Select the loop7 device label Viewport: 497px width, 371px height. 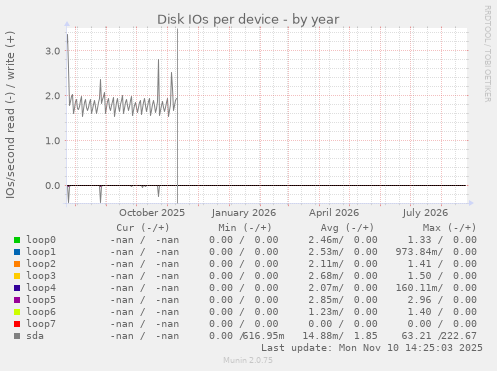click(x=41, y=324)
